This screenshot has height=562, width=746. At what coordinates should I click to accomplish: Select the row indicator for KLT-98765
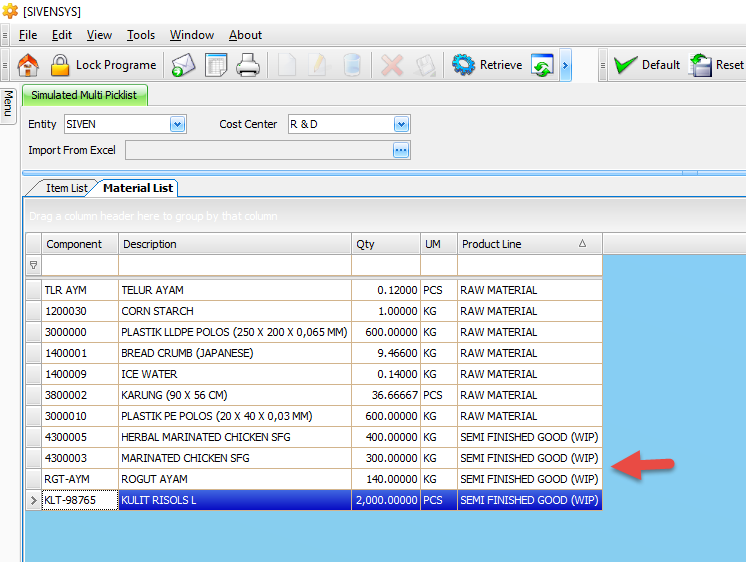coord(33,501)
